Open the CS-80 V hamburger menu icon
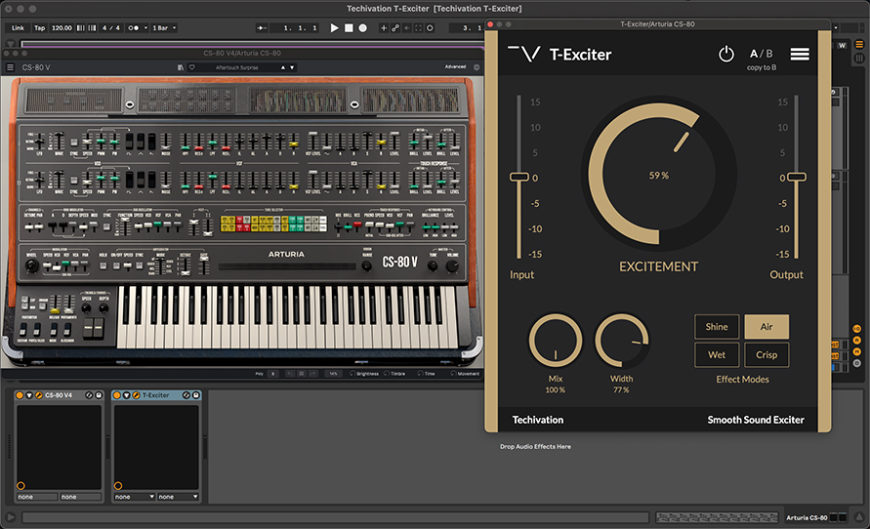Viewport: 870px width, 529px height. click(x=10, y=68)
